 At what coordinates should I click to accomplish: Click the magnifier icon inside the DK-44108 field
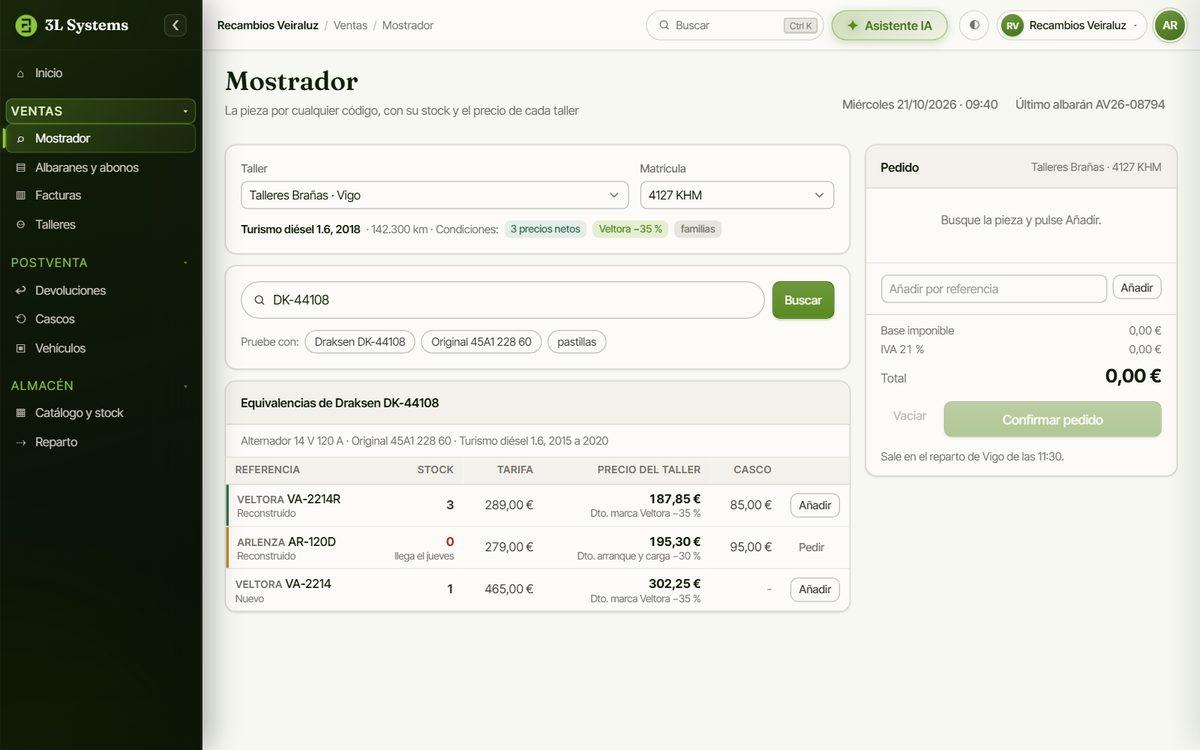pyautogui.click(x=260, y=300)
